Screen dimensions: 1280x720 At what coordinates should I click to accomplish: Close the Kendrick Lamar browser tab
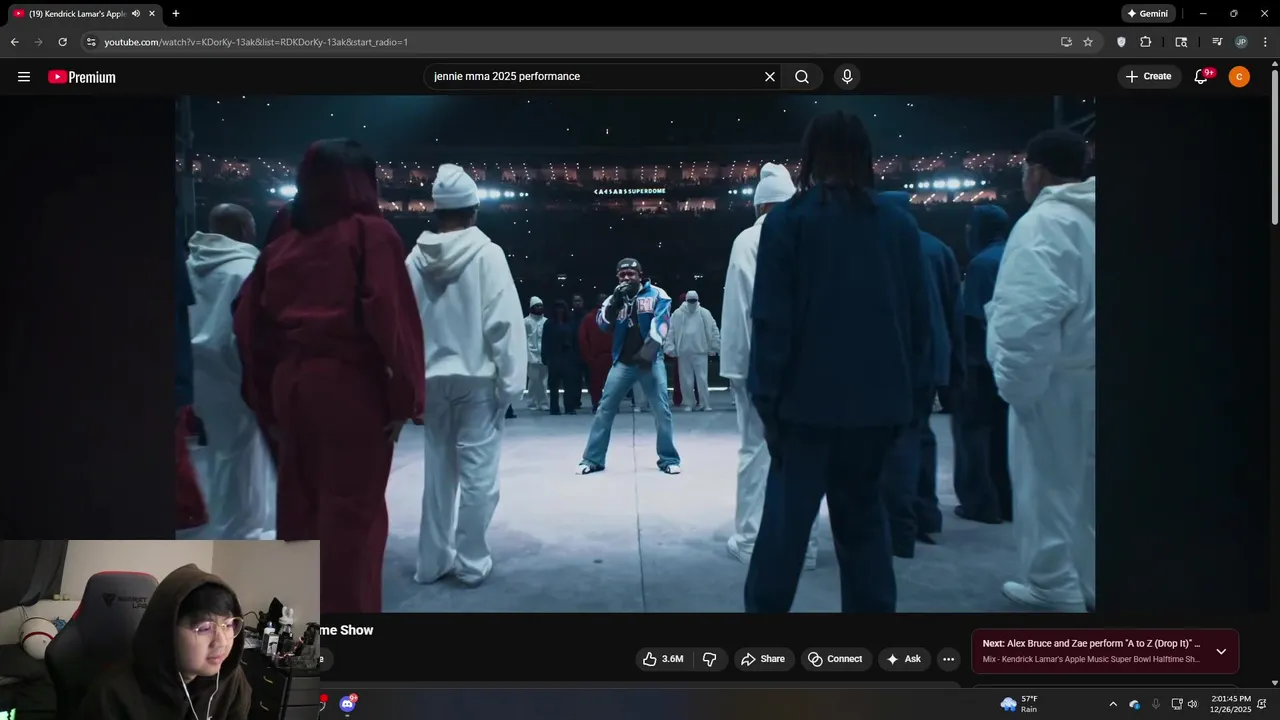(x=152, y=14)
